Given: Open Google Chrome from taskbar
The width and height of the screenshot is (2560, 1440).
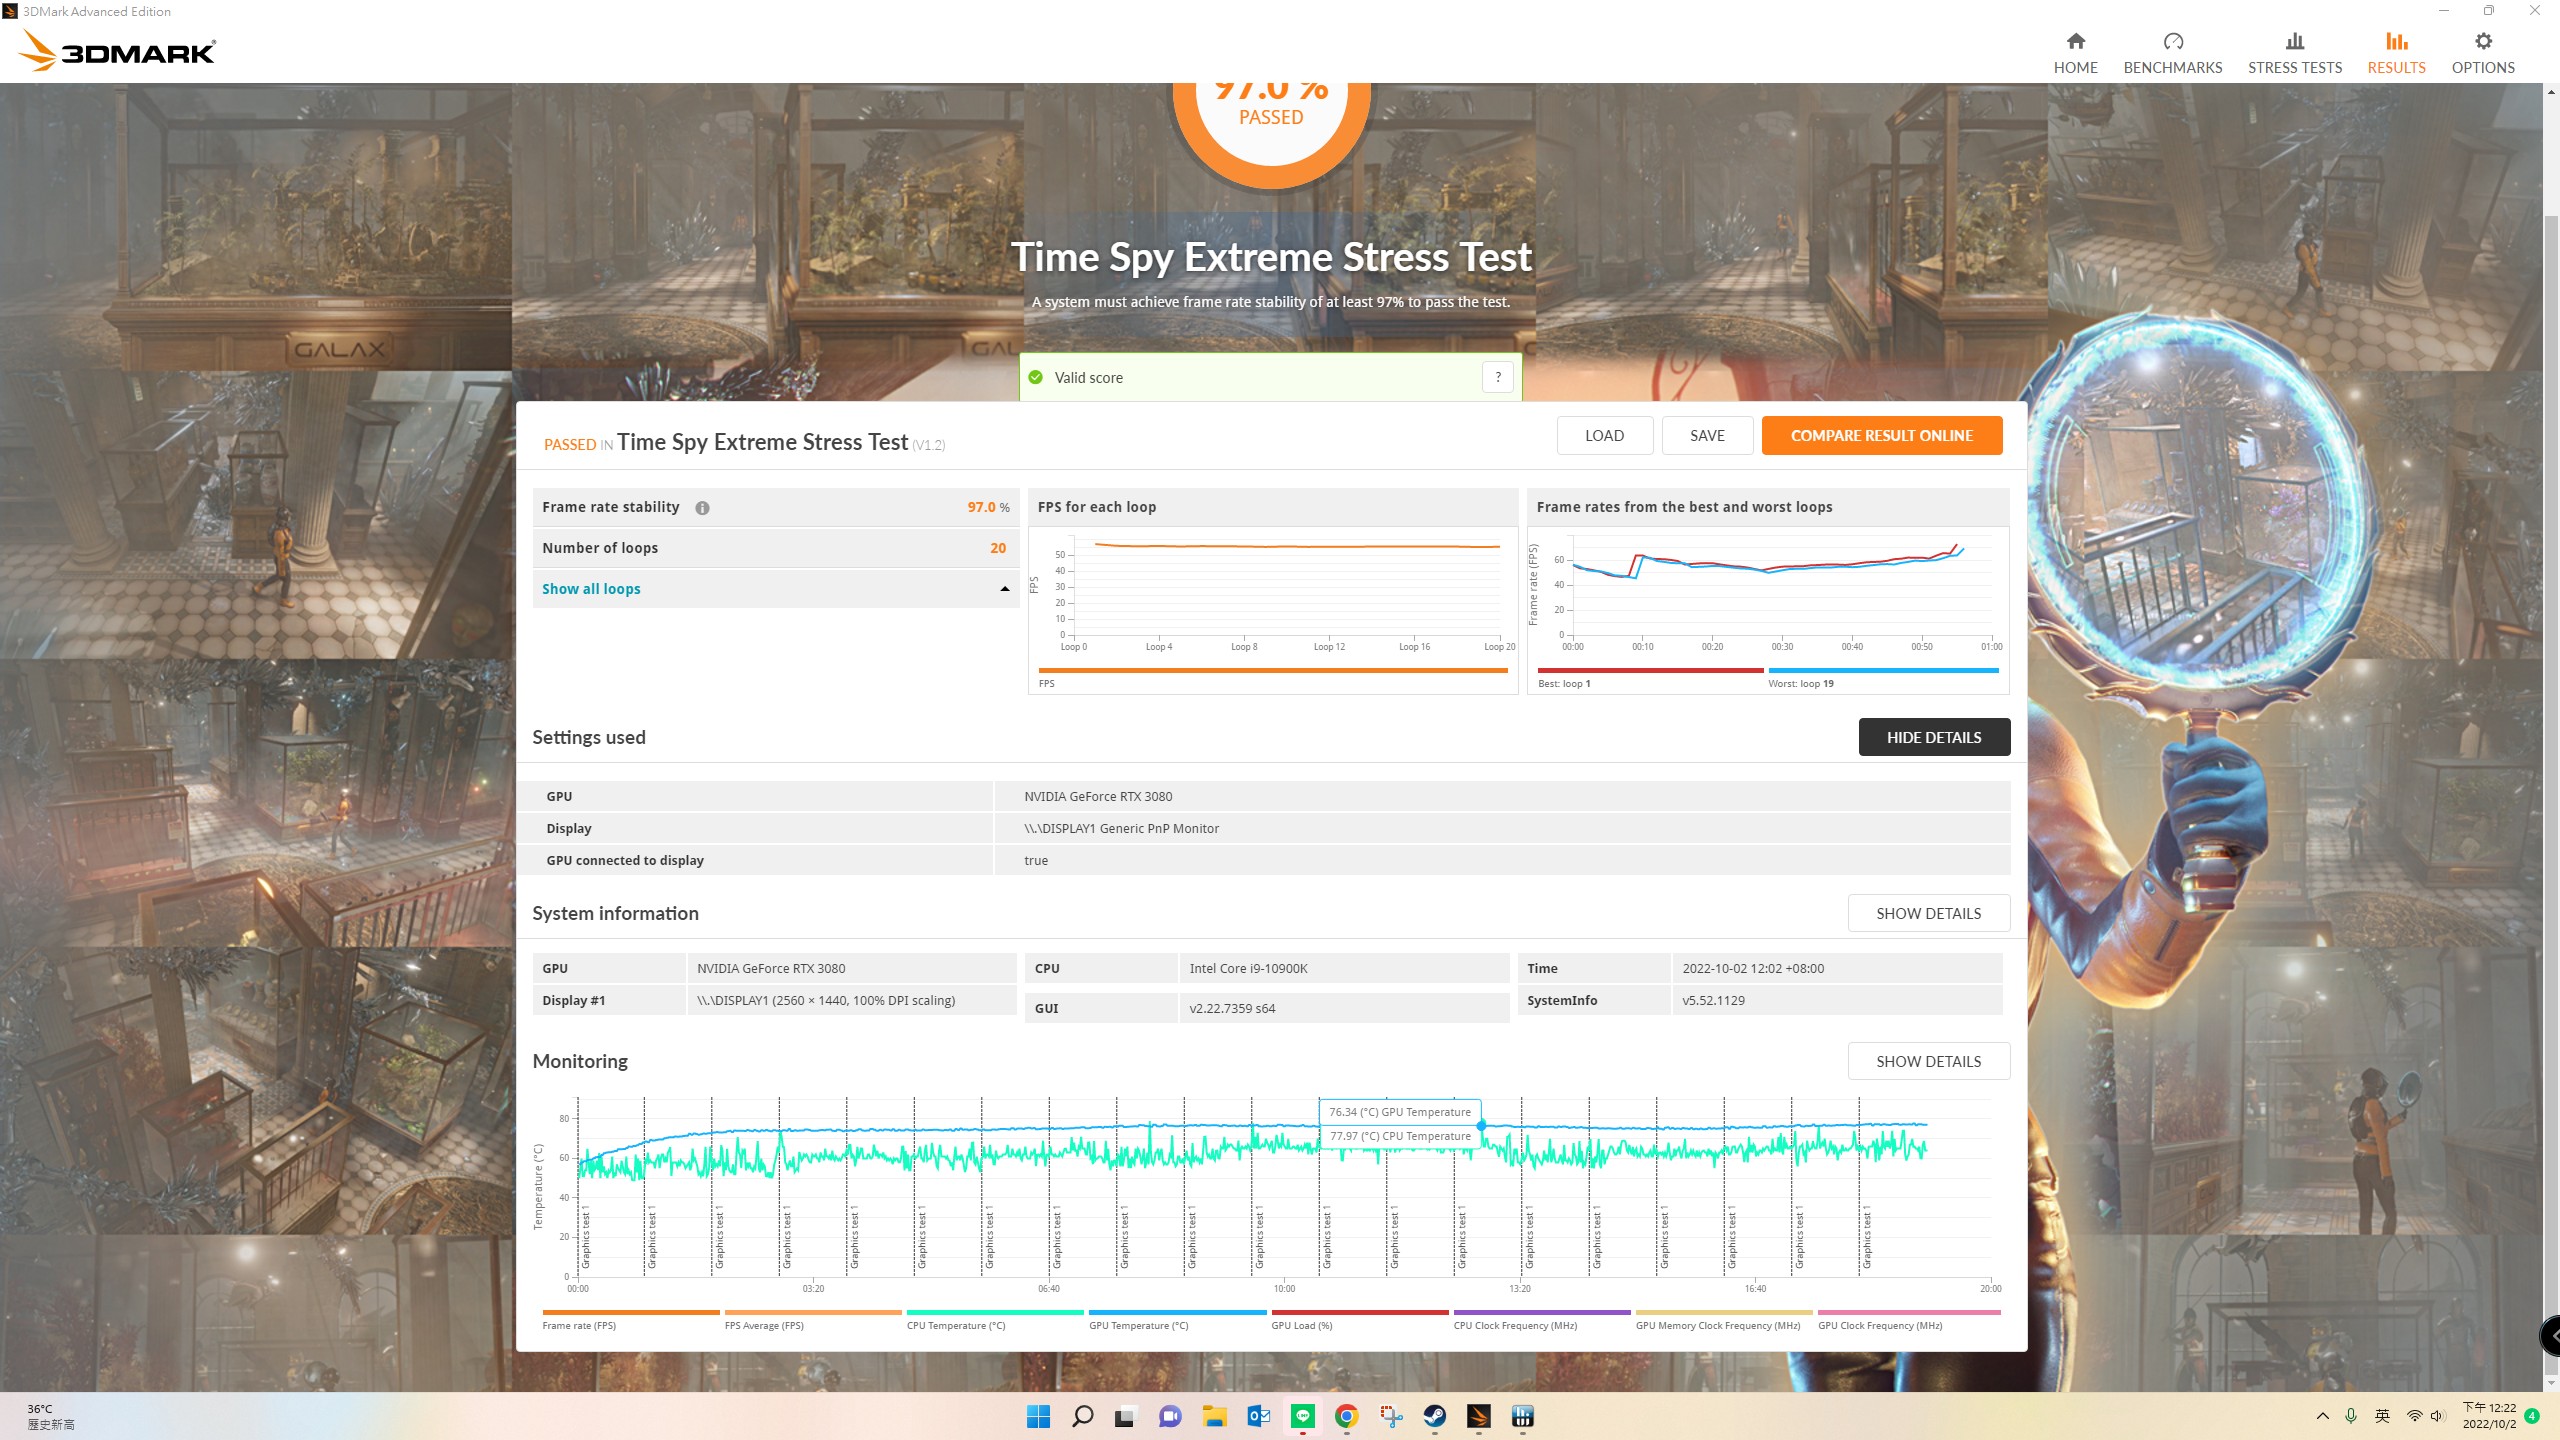Looking at the screenshot, I should [x=1346, y=1416].
